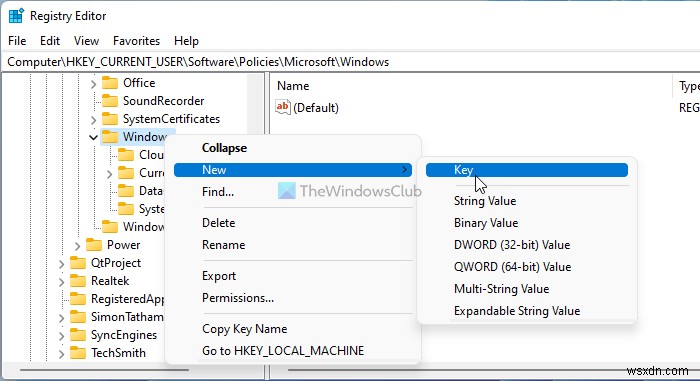Select the Curr subkey folder icon
Image resolution: width=700 pixels, height=381 pixels.
click(126, 173)
